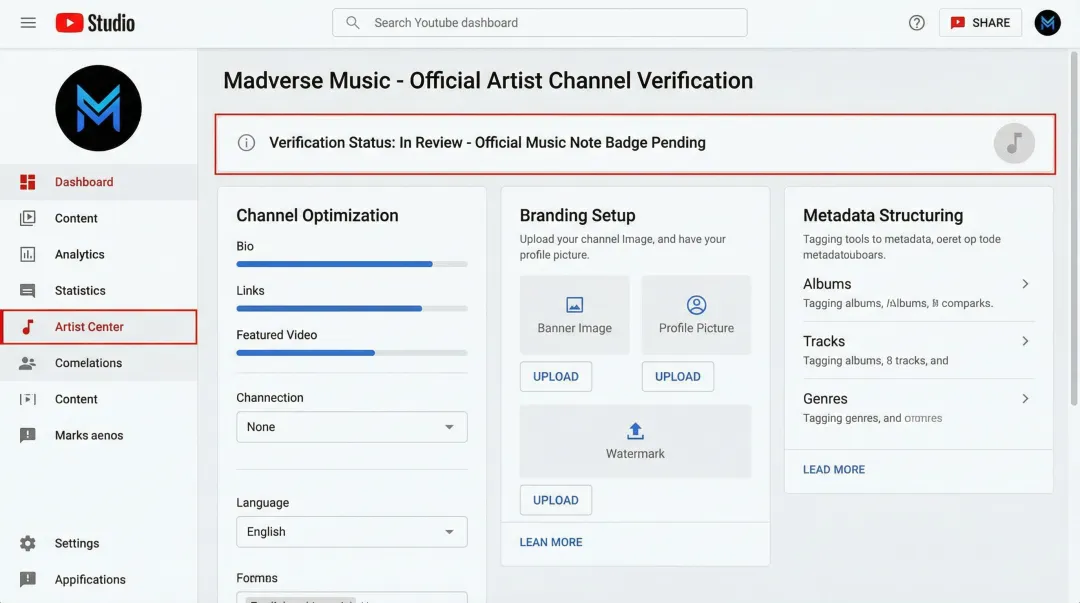The image size is (1080, 603).
Task: Open the help question mark icon
Action: coord(916,22)
